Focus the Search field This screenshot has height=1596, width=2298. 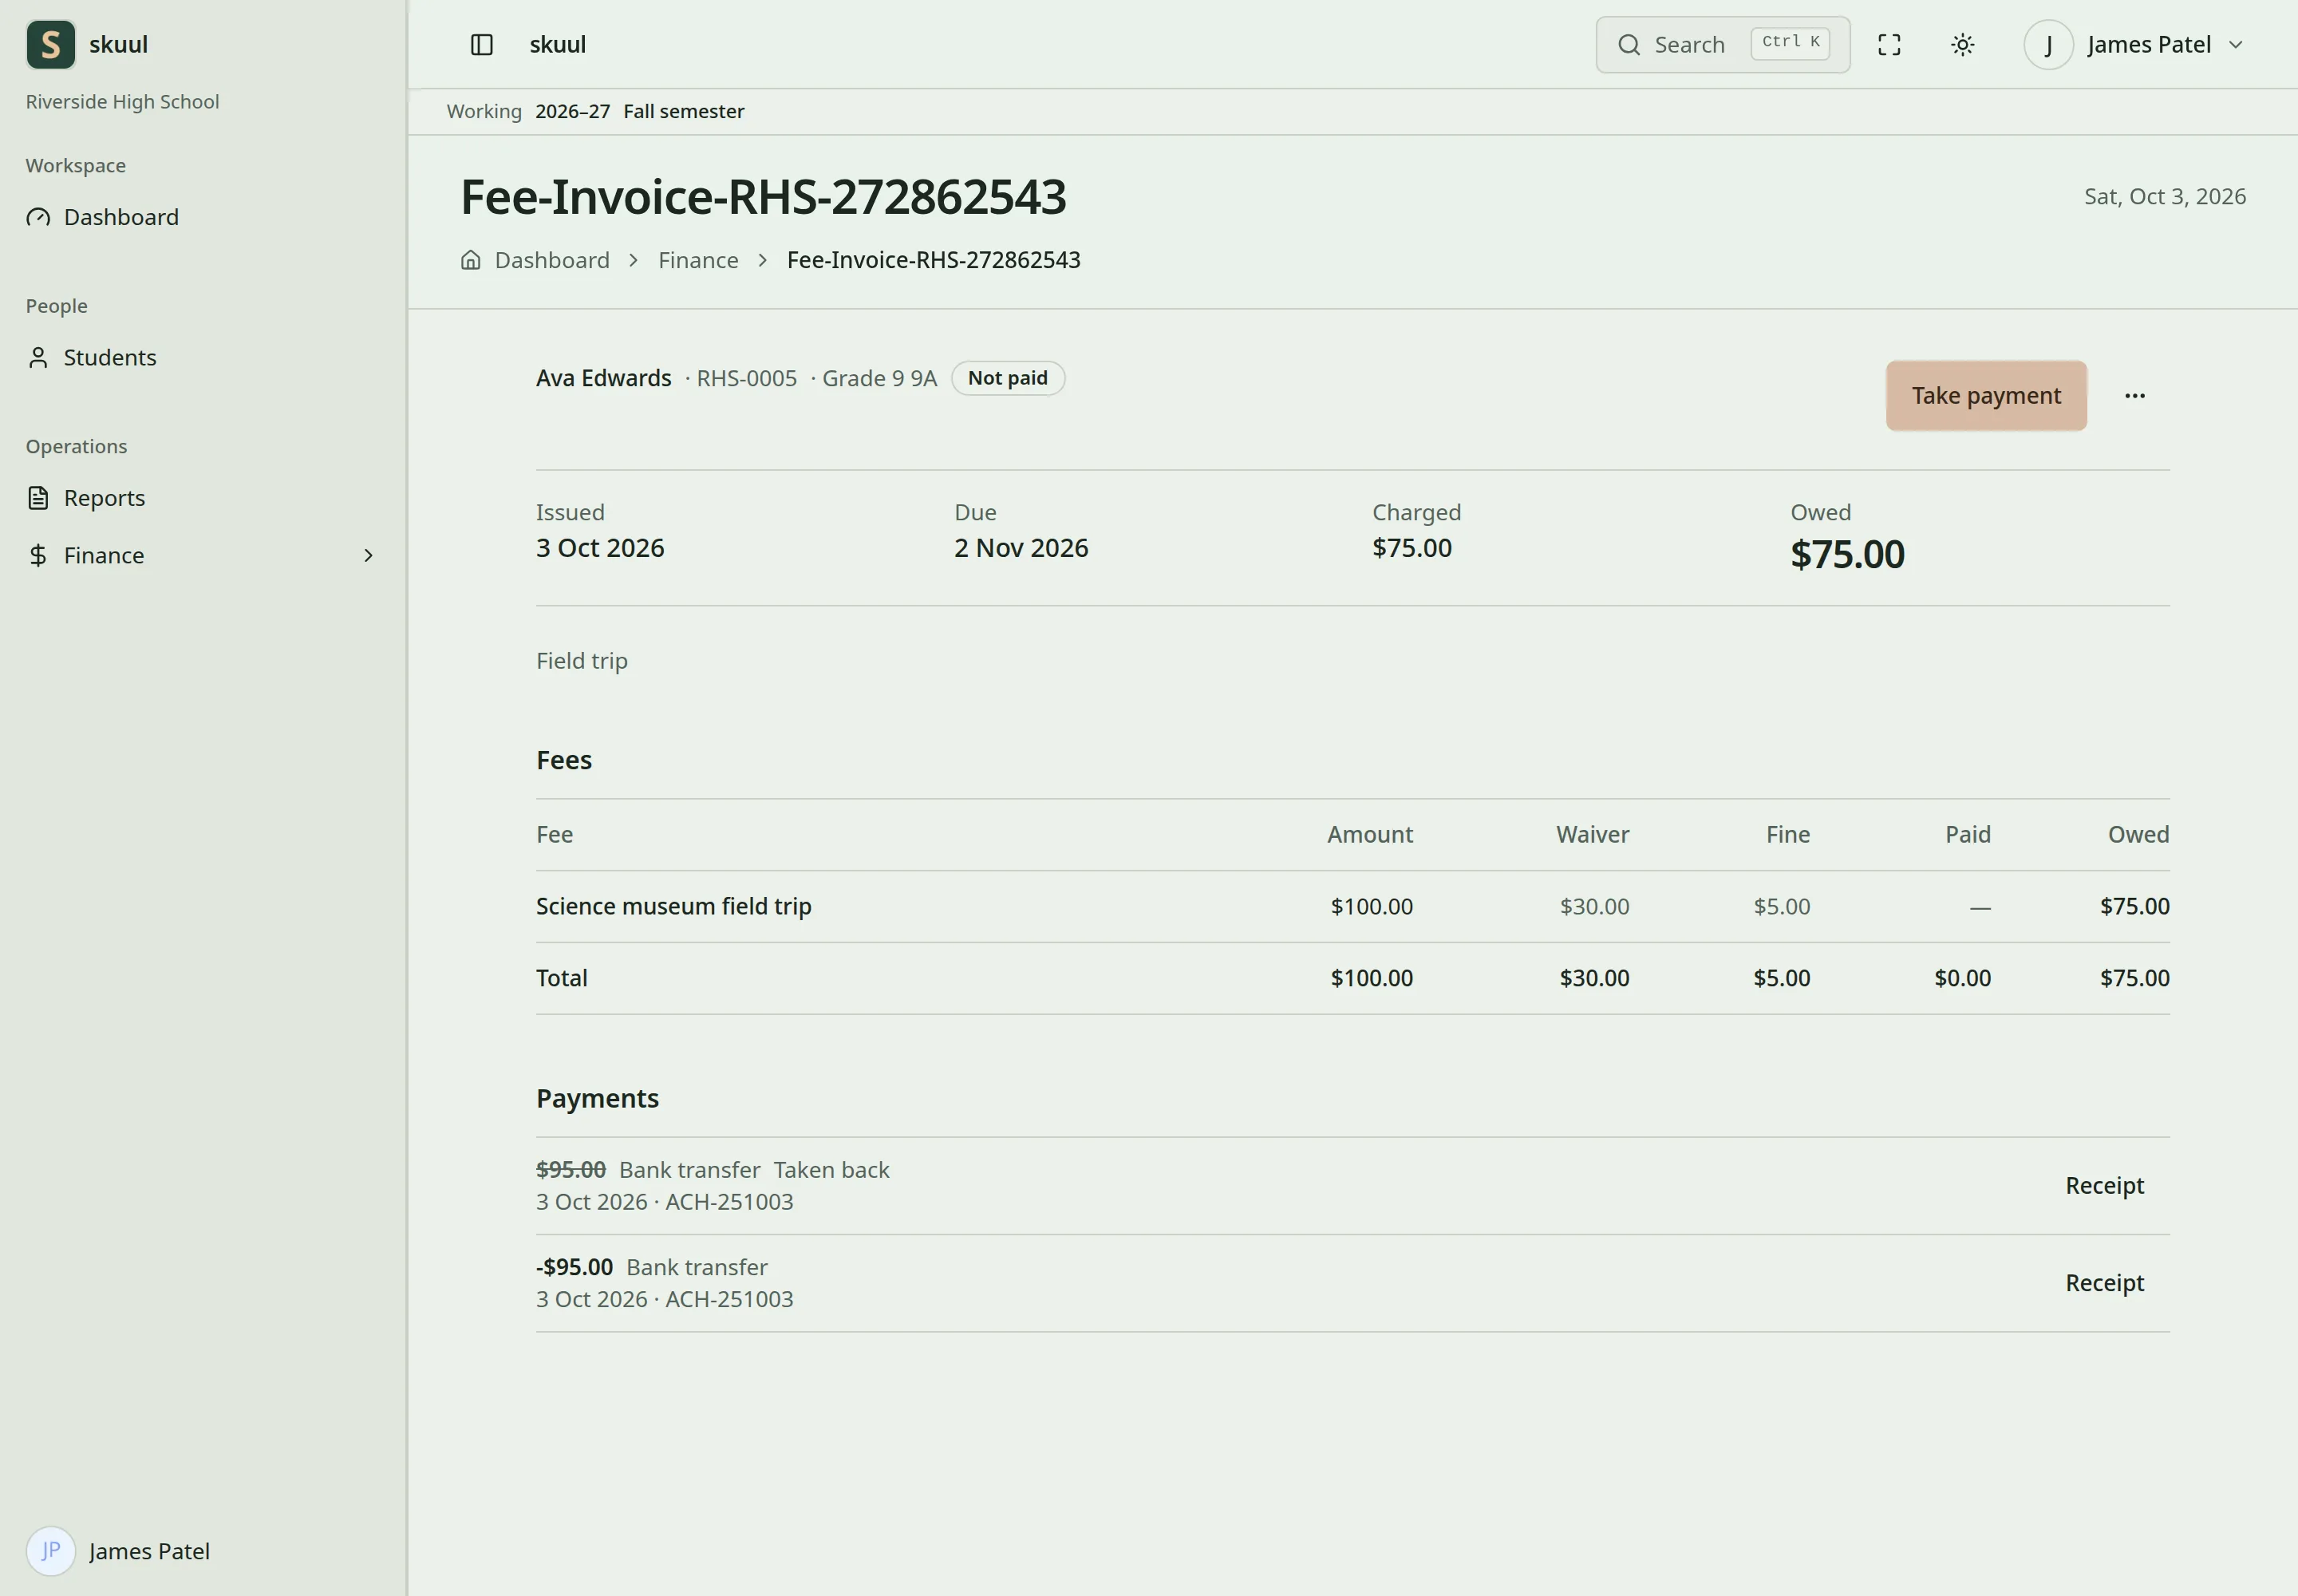[1723, 45]
